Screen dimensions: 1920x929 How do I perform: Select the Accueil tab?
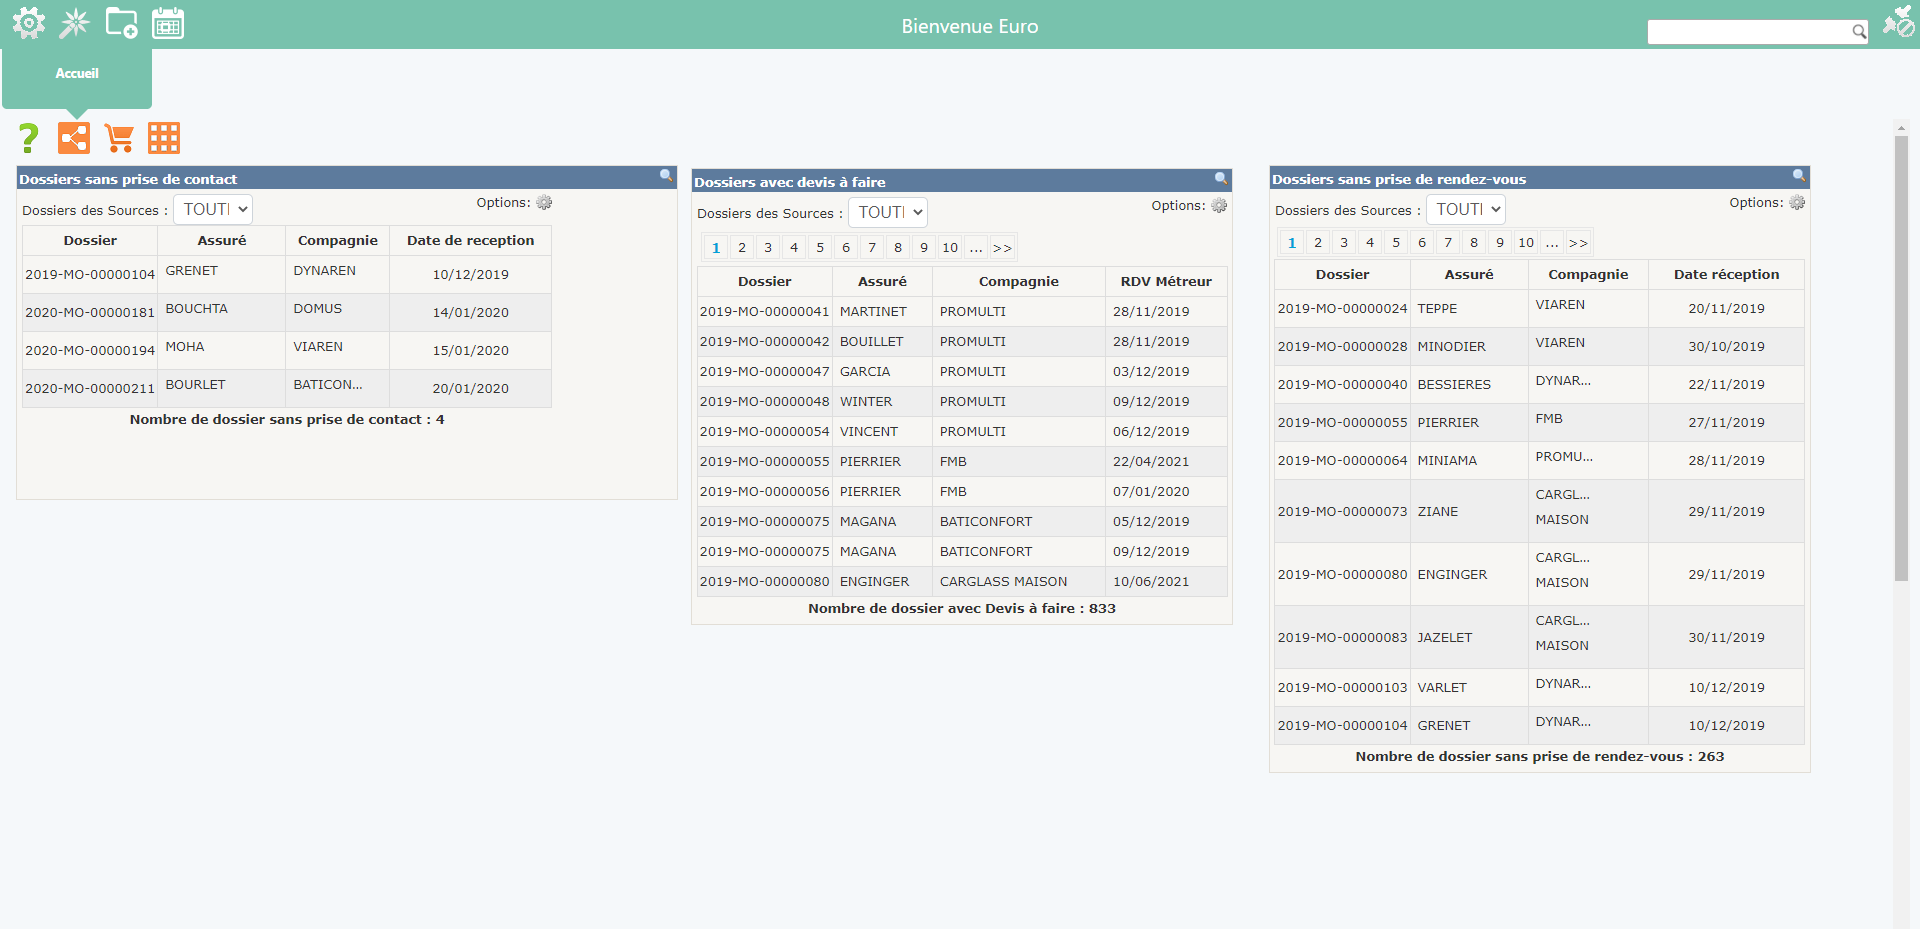[77, 74]
